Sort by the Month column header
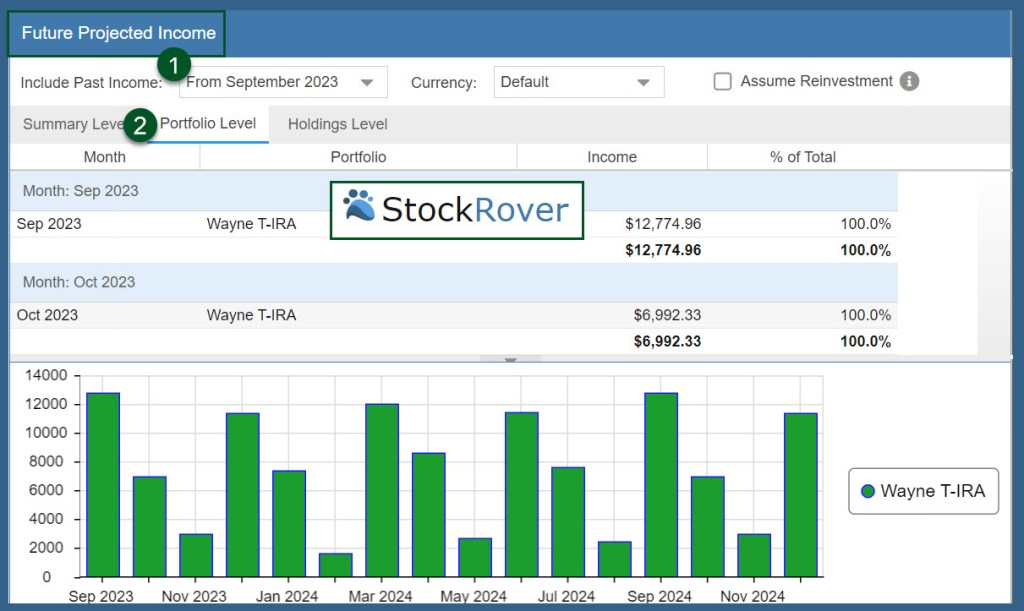Screen dimensions: 1024x611 [x=104, y=157]
